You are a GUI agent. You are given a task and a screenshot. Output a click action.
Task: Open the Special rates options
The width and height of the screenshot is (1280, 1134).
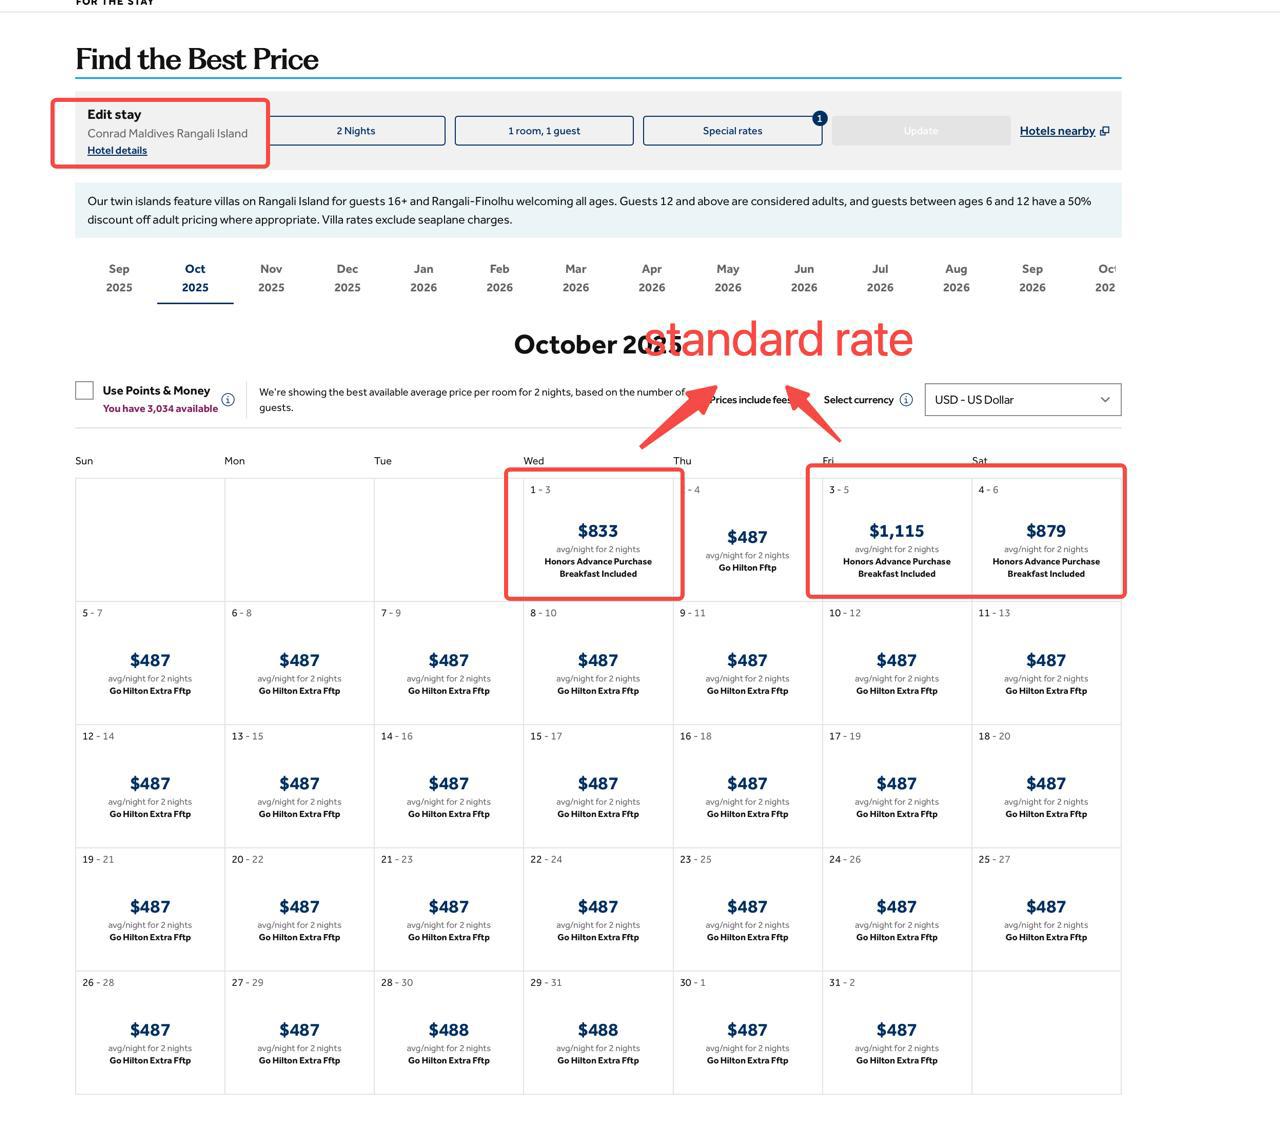coord(732,131)
